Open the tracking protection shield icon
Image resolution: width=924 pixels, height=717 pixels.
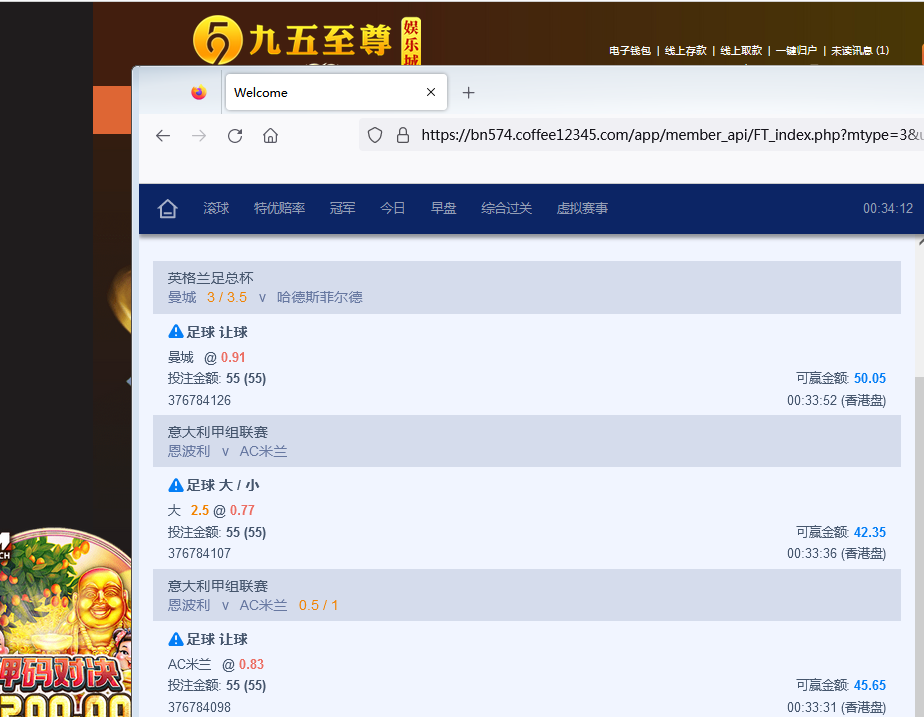point(375,135)
